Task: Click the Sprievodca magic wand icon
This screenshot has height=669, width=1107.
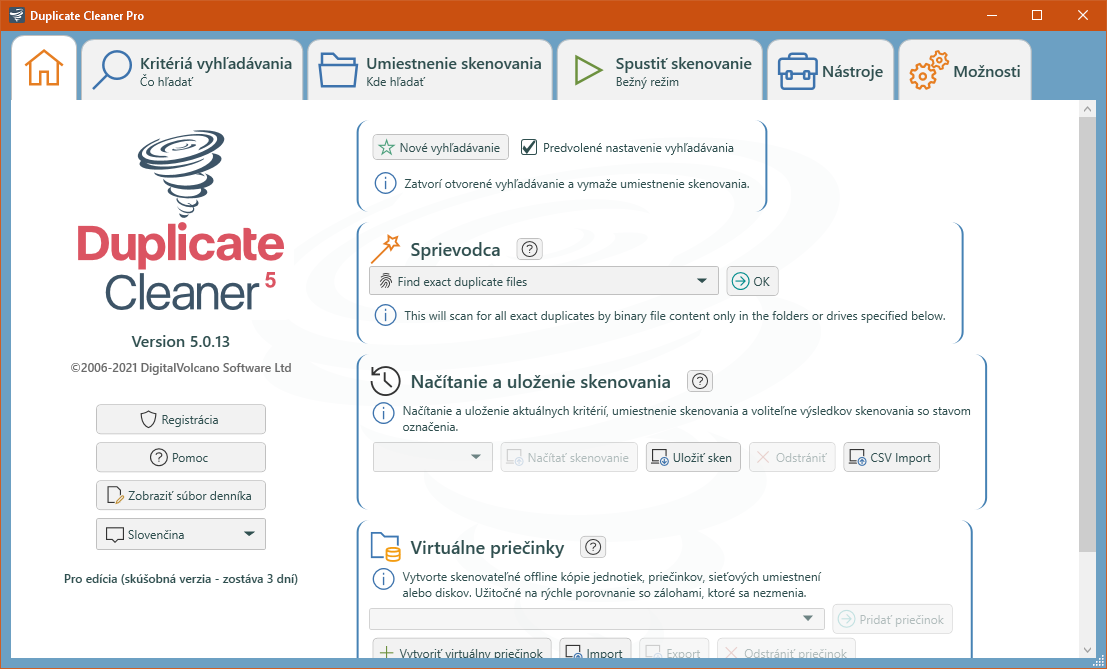Action: click(x=385, y=249)
